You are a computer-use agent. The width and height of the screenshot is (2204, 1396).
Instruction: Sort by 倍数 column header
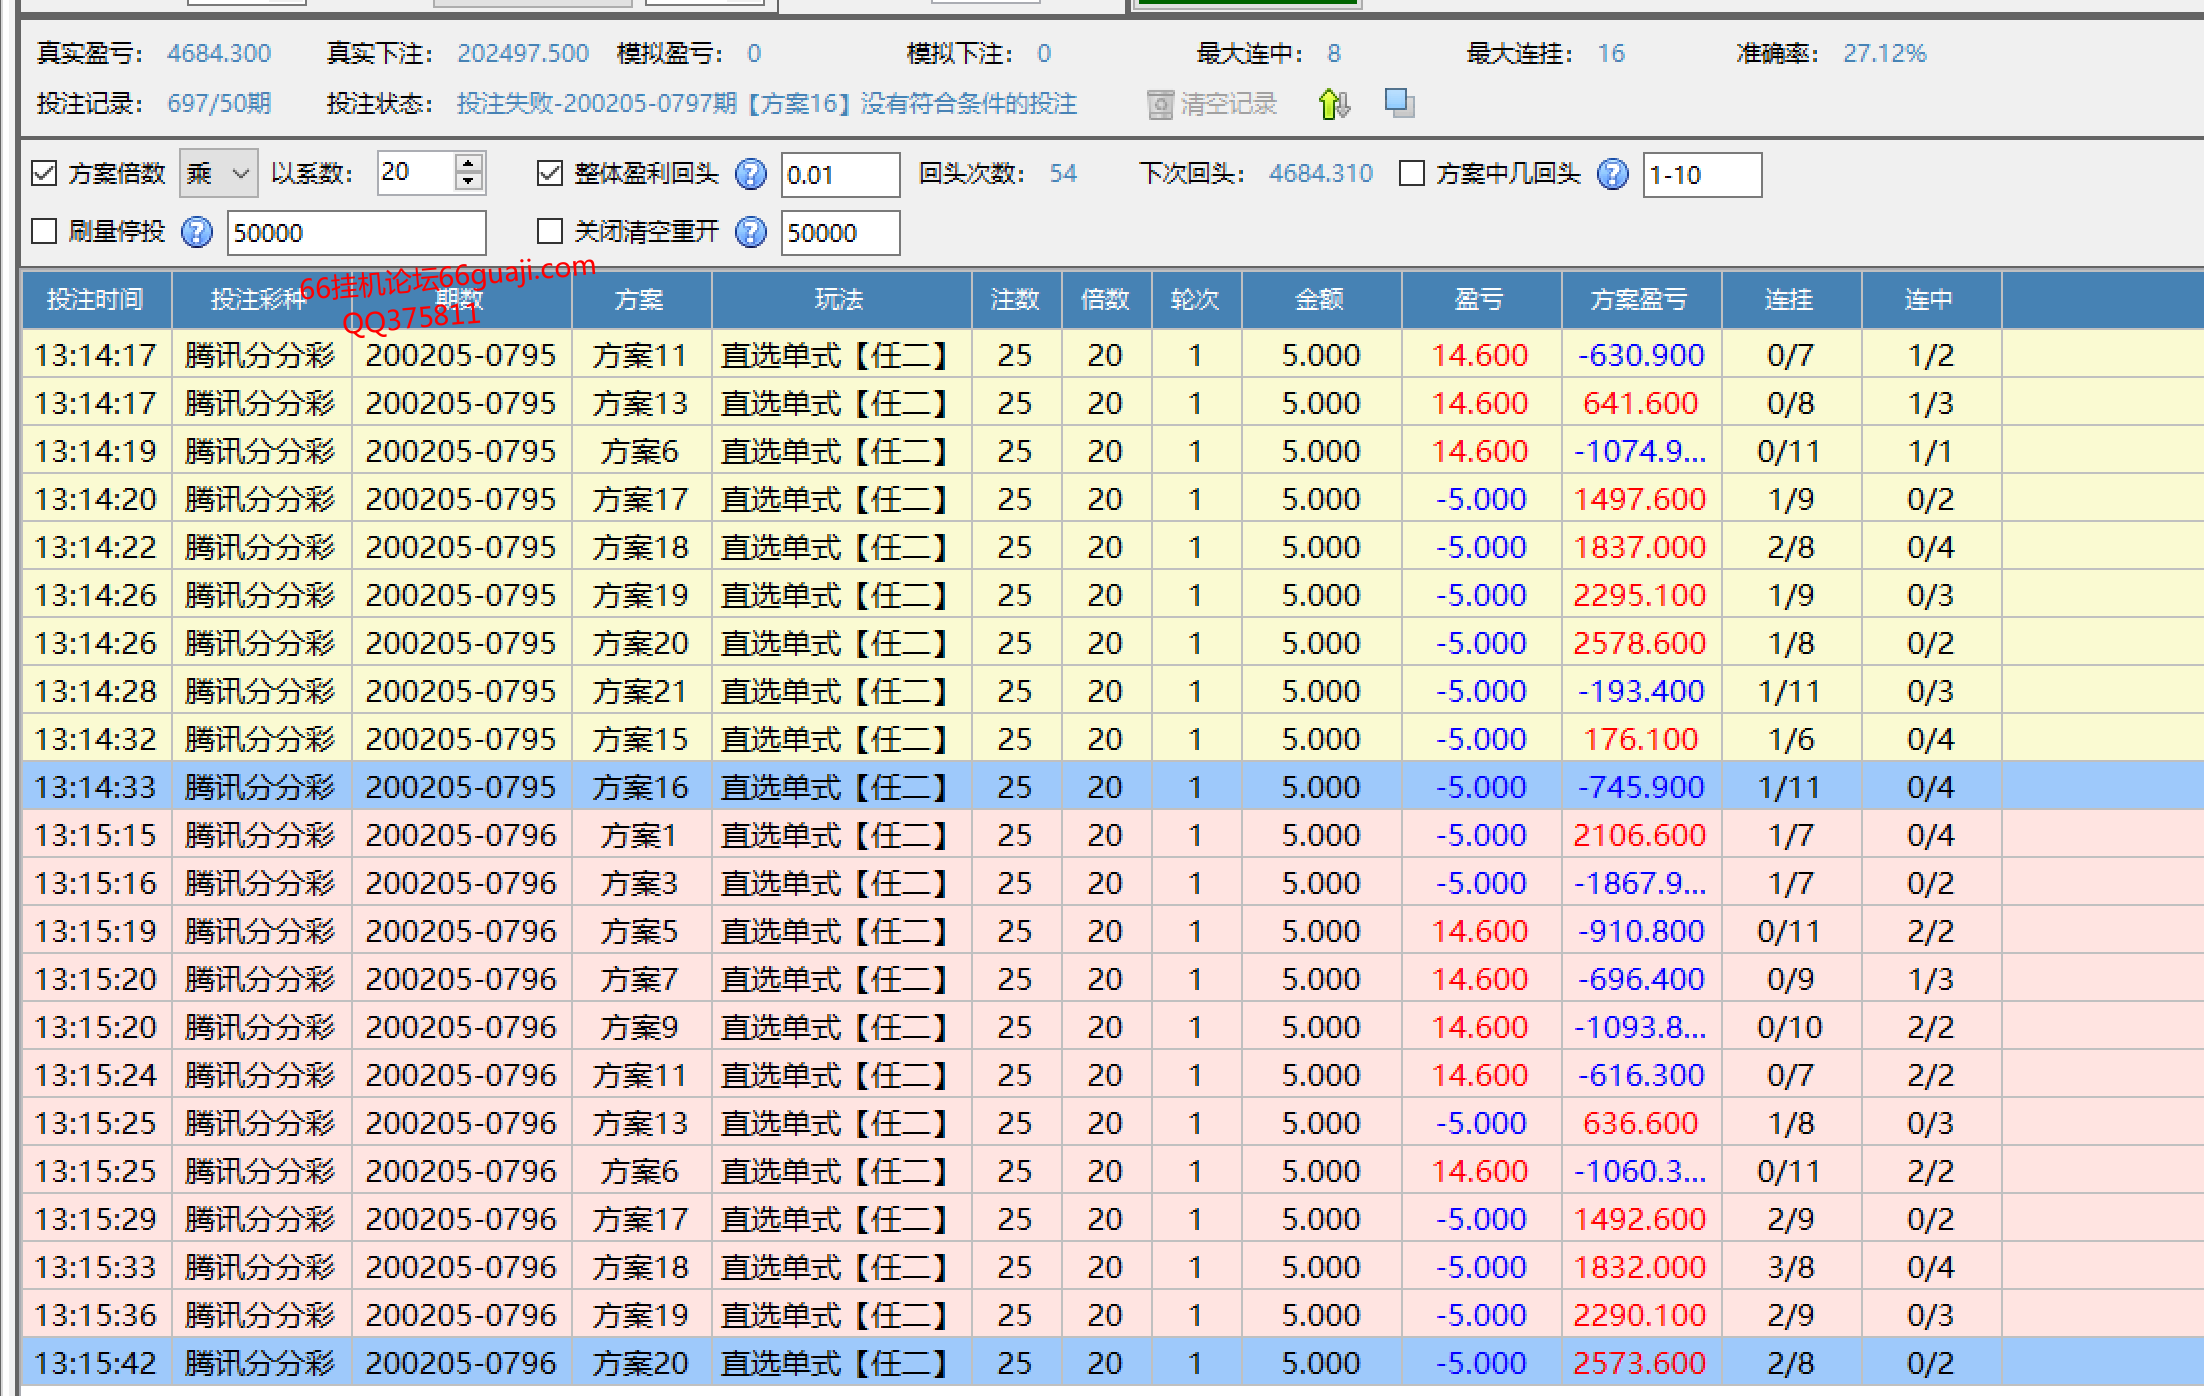pos(1106,299)
